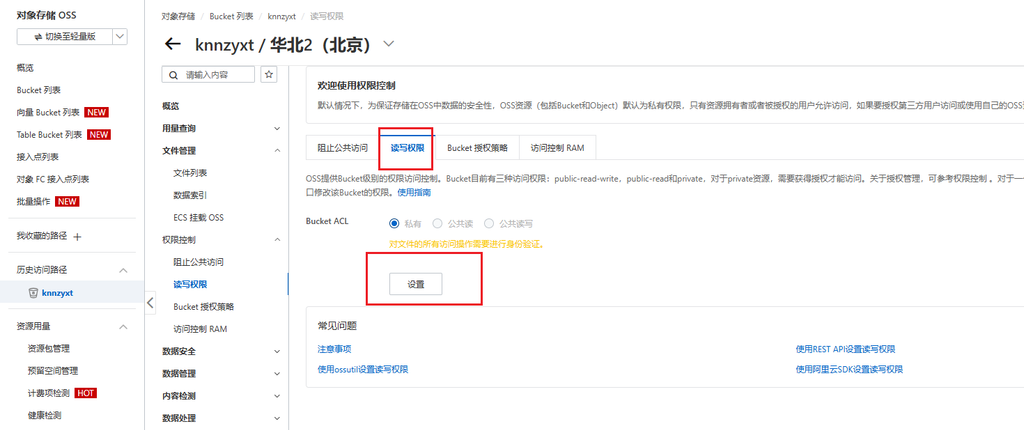Open 读写权限 in bucket sidebar

pyautogui.click(x=190, y=284)
